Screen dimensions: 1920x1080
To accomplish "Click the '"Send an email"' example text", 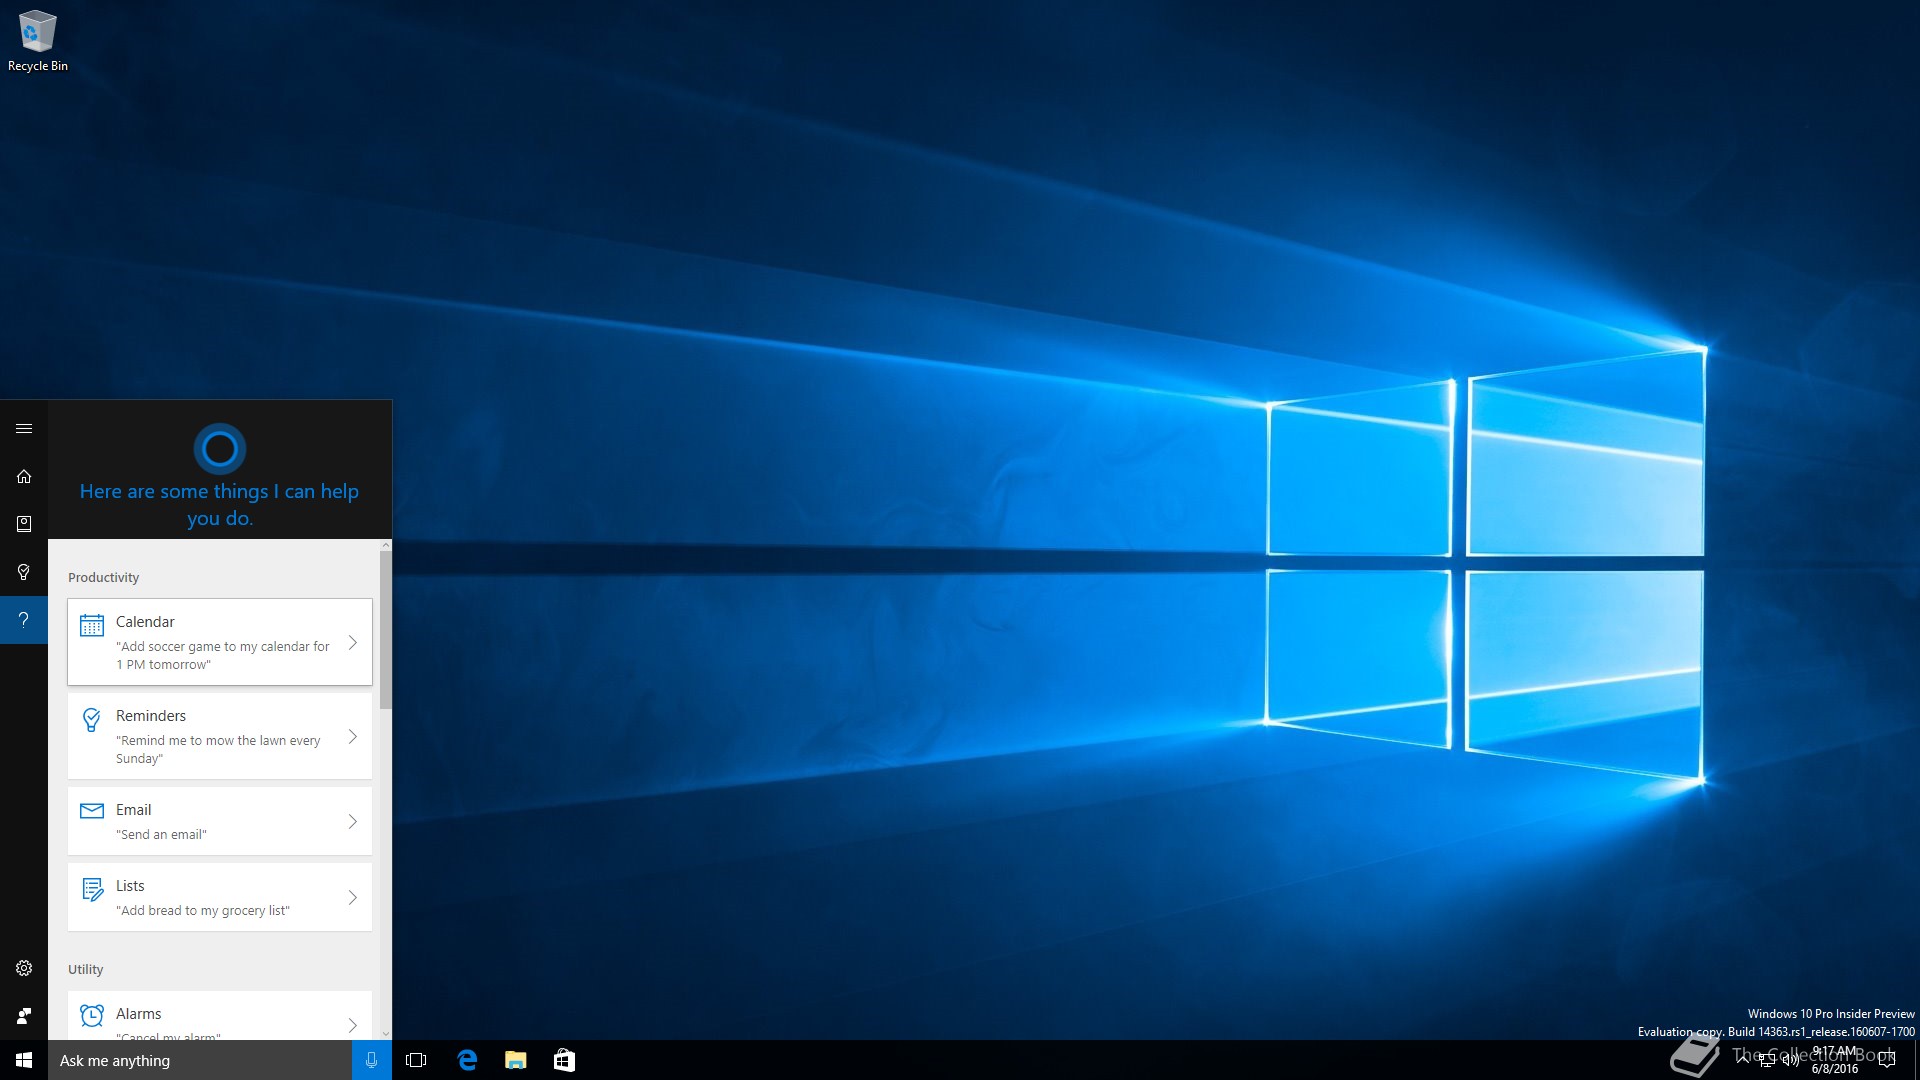I will click(x=161, y=835).
